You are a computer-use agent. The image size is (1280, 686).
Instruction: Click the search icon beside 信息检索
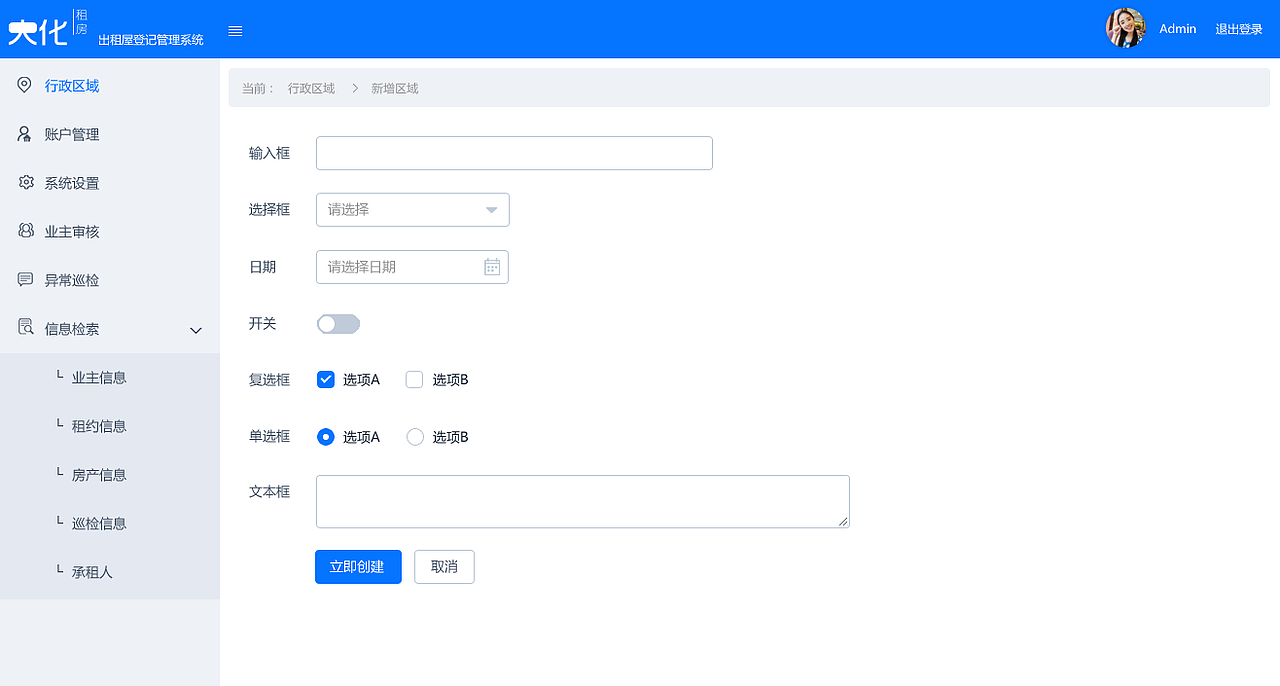[x=24, y=328]
